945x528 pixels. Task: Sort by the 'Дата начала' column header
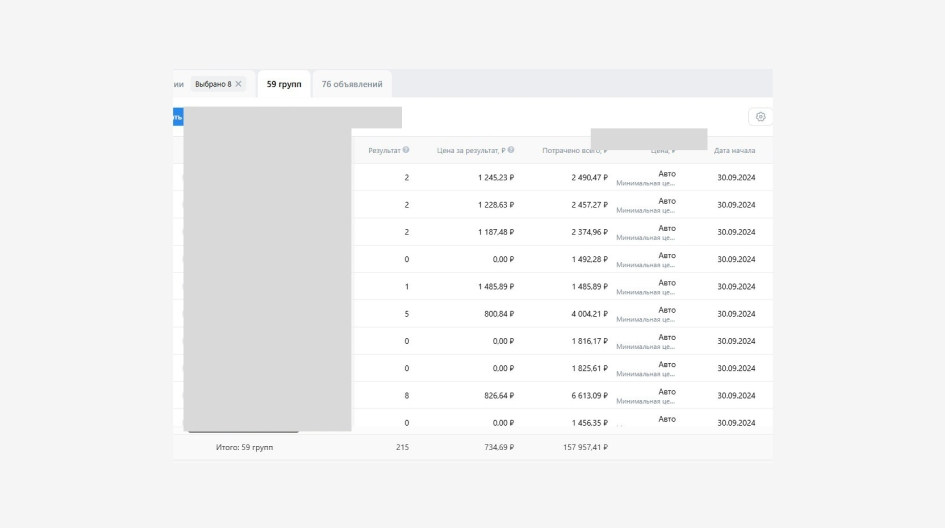pyautogui.click(x=734, y=150)
